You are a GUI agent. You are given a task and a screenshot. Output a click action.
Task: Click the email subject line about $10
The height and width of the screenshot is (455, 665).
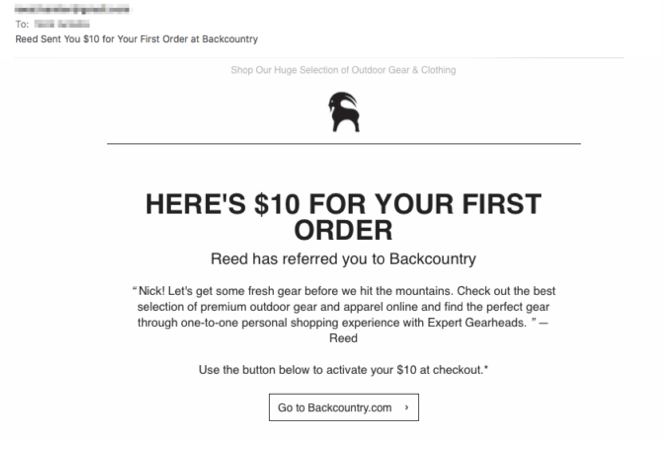coord(137,40)
